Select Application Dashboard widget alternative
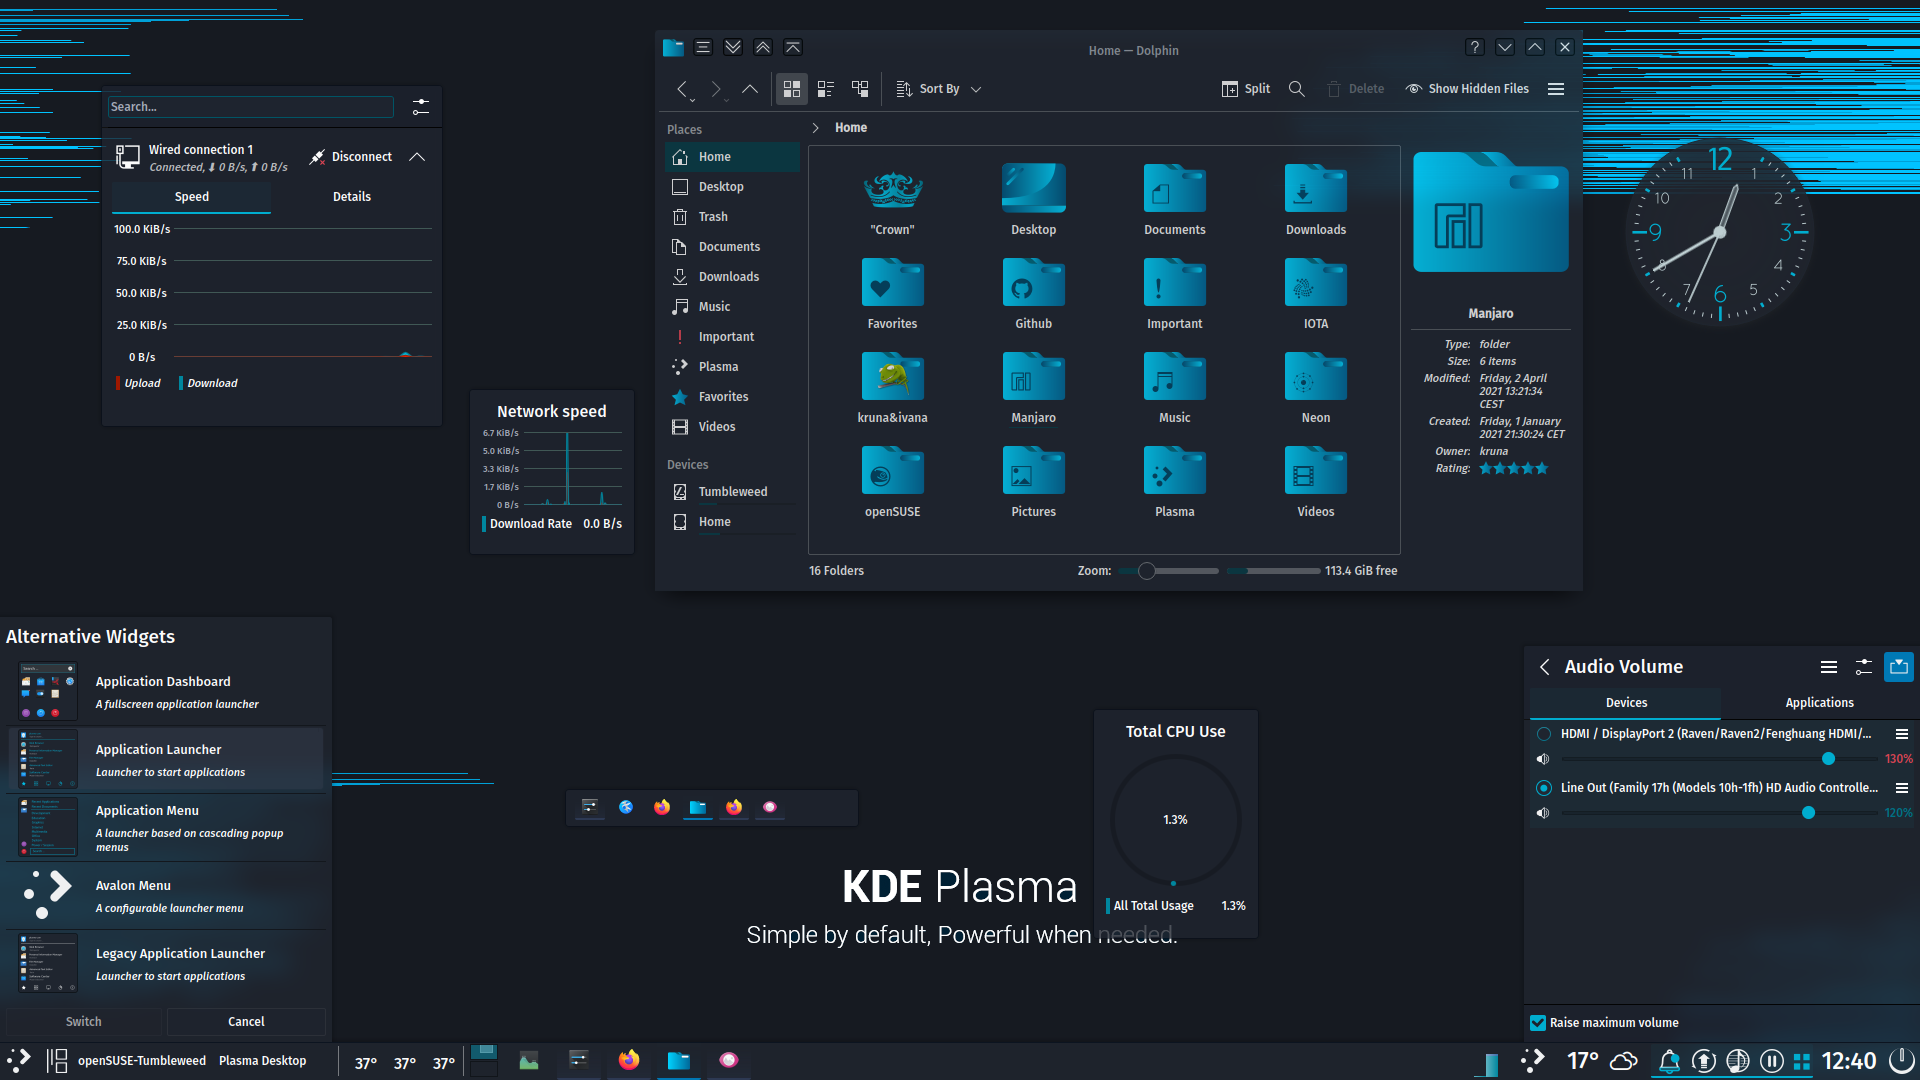This screenshot has width=1920, height=1080. (167, 692)
